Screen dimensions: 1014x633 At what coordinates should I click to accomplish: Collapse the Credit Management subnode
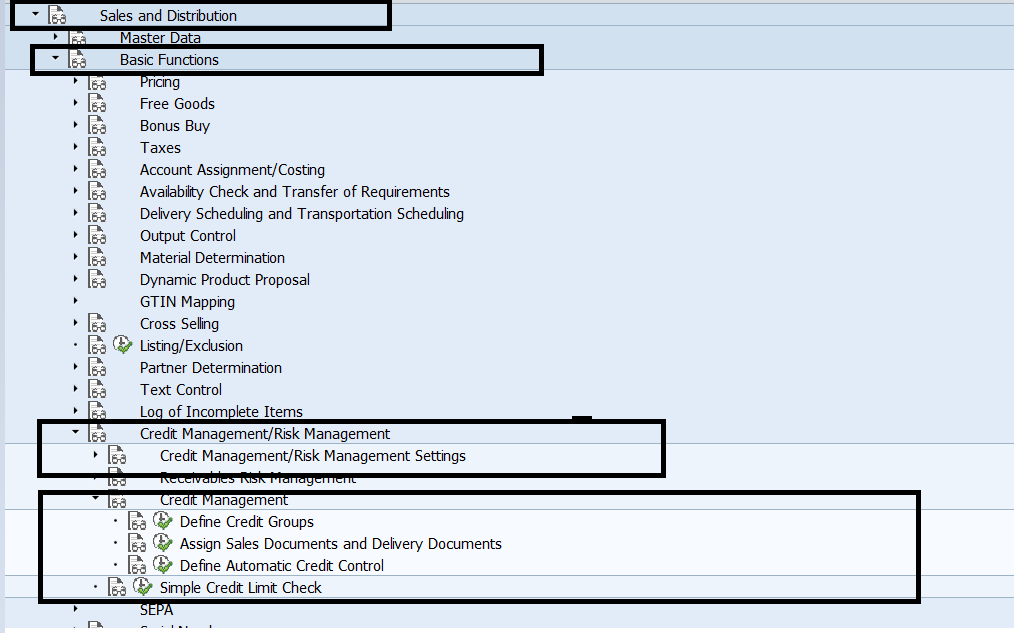tap(96, 499)
